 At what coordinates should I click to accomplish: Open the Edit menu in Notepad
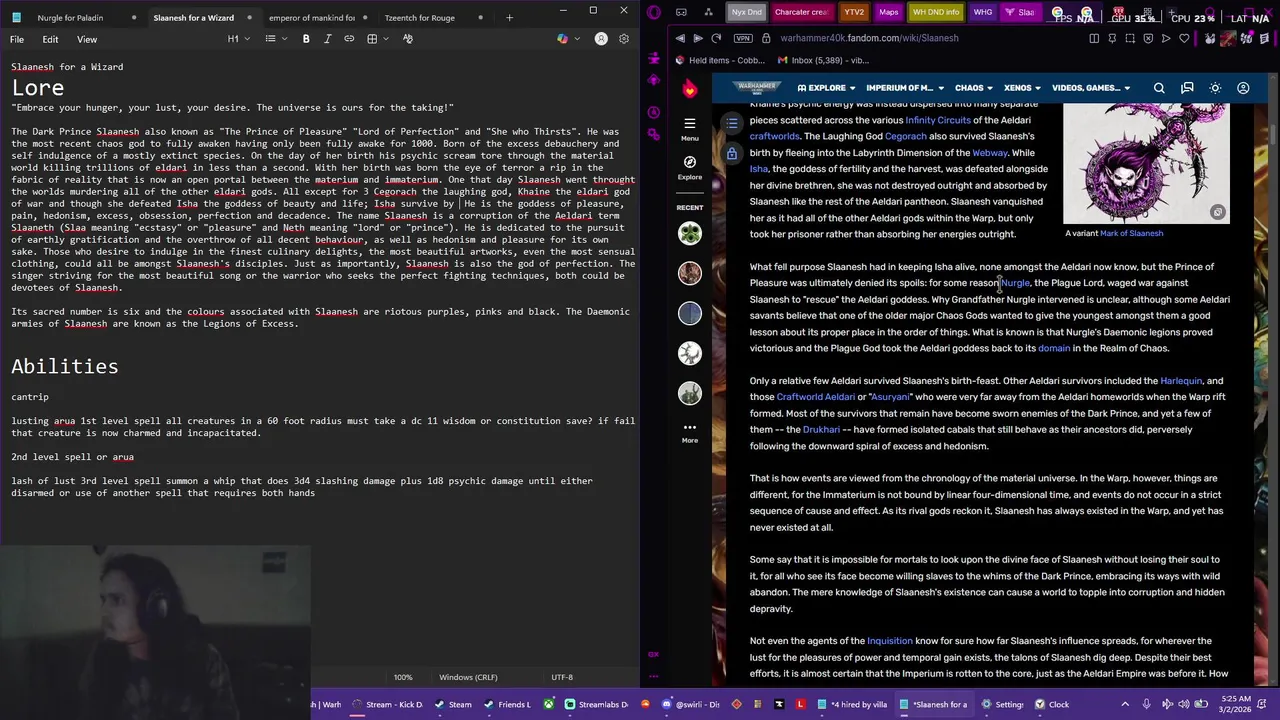click(x=50, y=39)
